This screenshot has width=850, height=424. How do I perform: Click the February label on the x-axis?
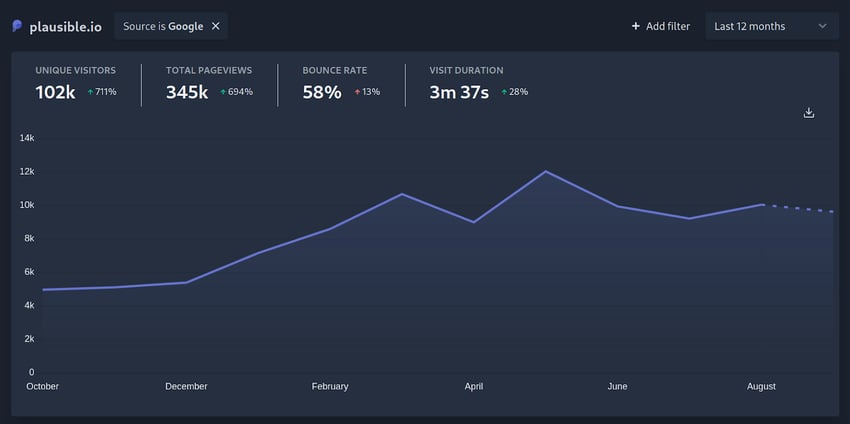(x=330, y=386)
